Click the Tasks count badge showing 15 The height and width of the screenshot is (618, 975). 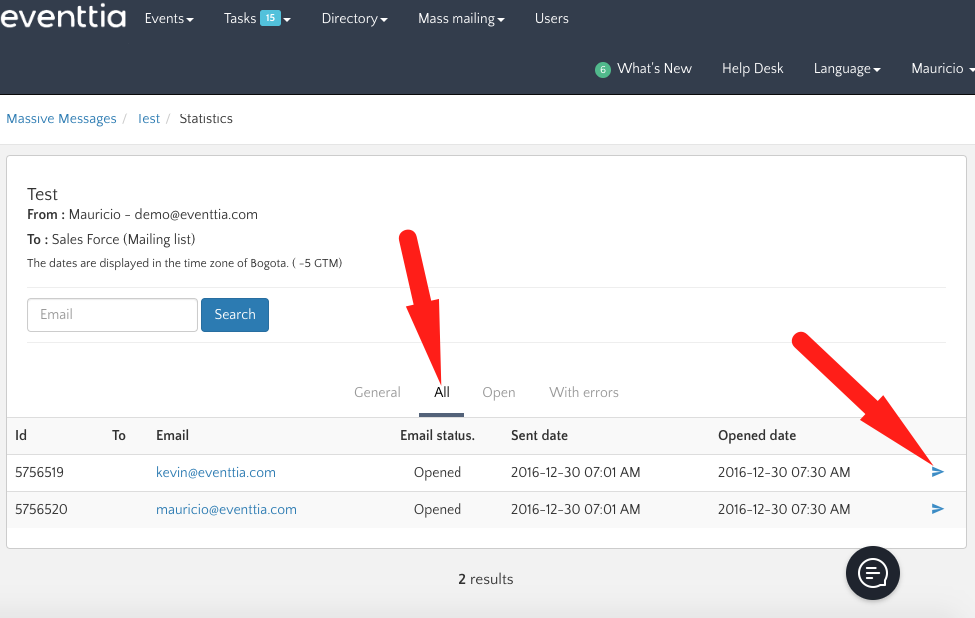pos(270,18)
